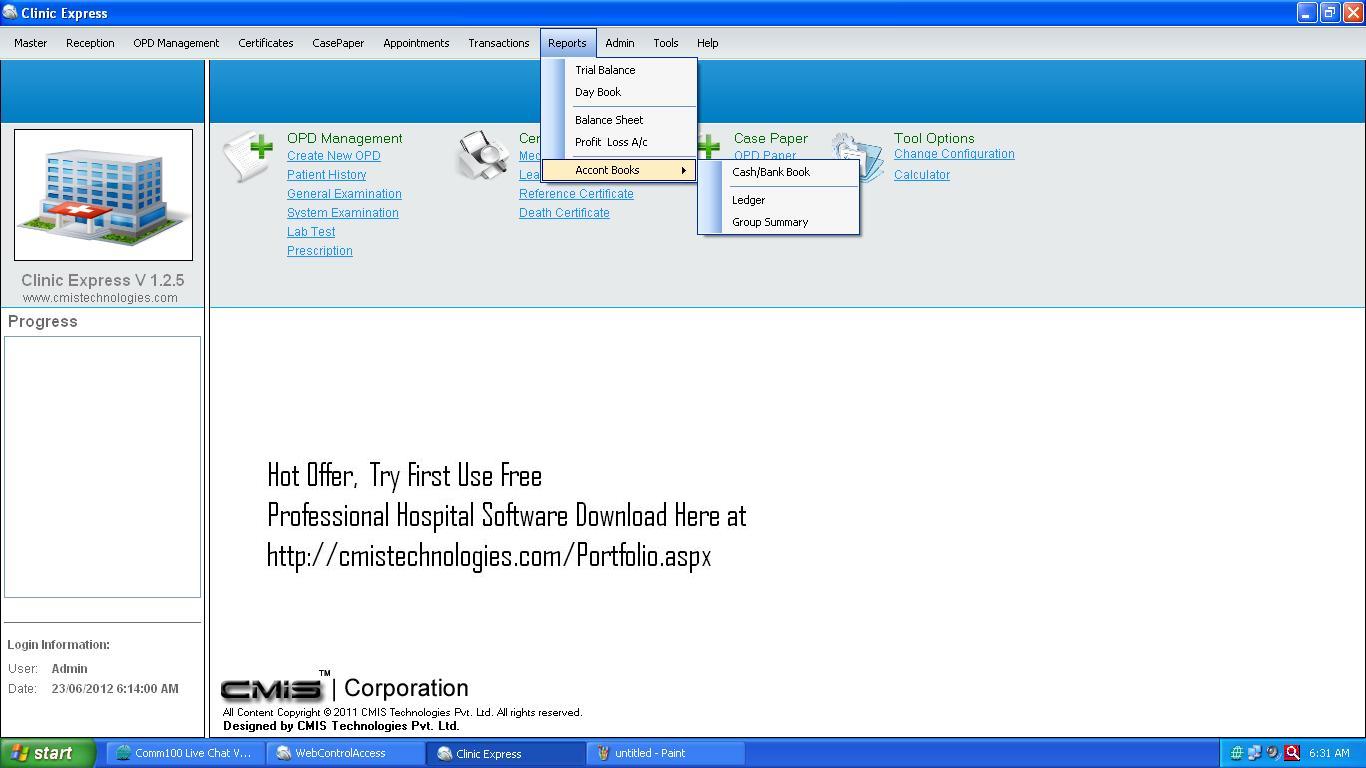Screen dimensions: 1366x768
Task: Expand the Accont Books submenu
Action: 608,170
